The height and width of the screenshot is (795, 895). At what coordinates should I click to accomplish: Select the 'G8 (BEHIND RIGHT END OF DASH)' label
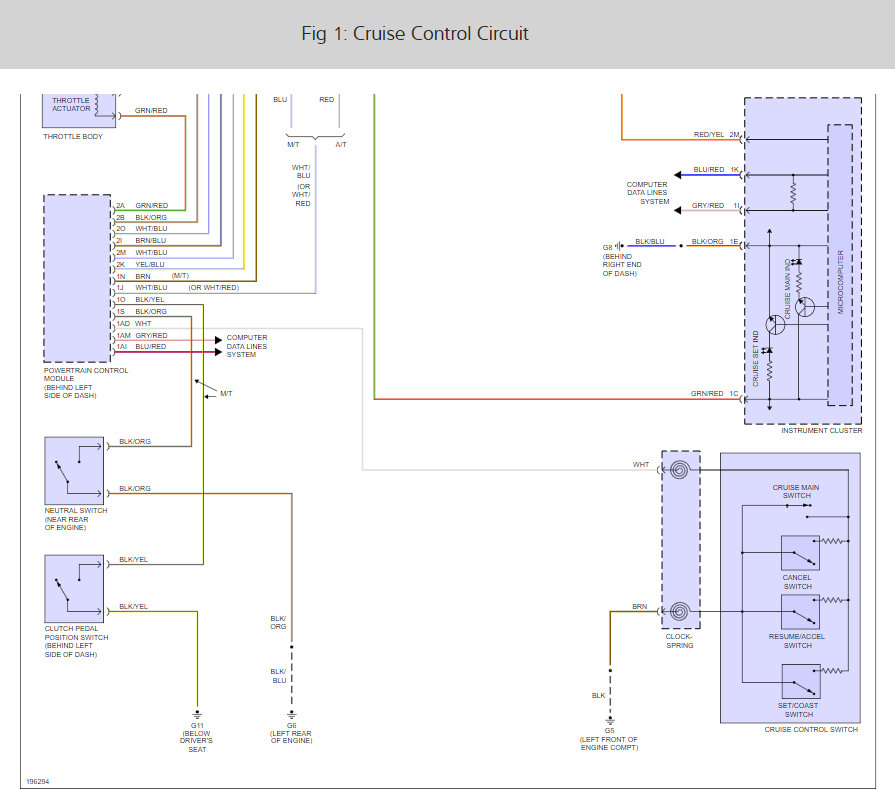[622, 261]
